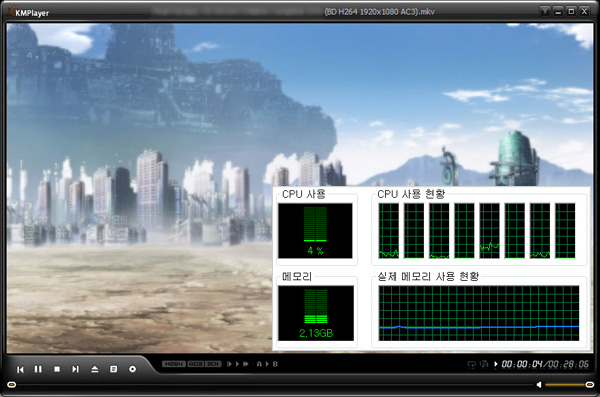Click the eject/open file icon
Viewport: 600px width, 397px height.
click(95, 369)
